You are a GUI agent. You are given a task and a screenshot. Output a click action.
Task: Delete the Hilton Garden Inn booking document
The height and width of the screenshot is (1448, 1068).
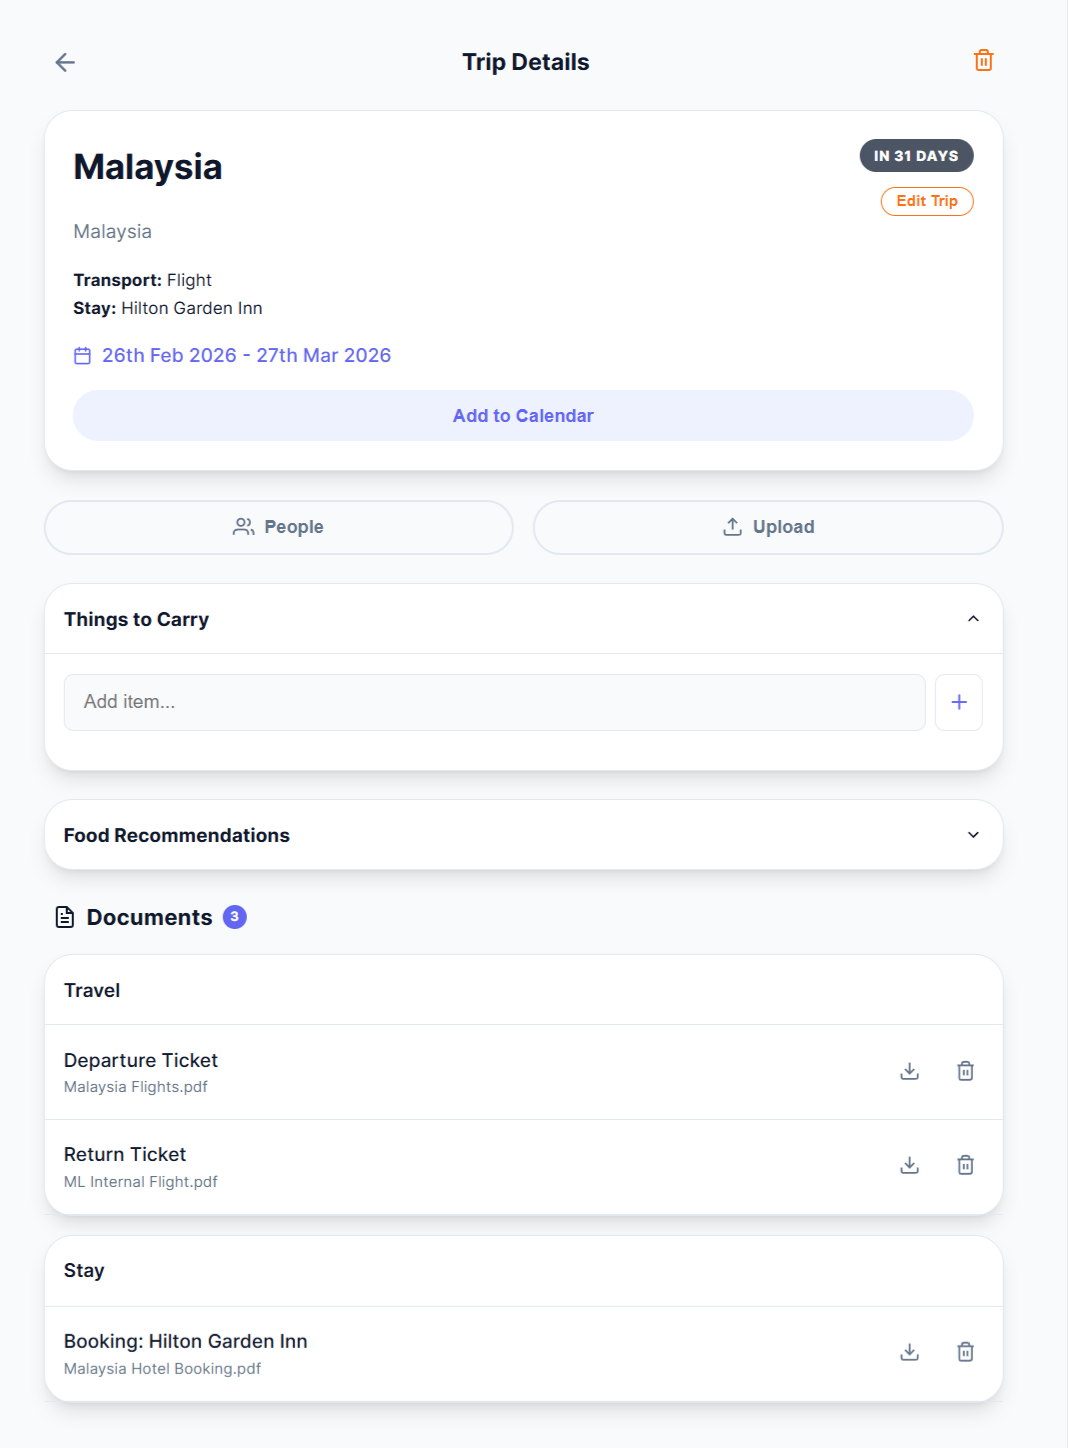pyautogui.click(x=965, y=1351)
